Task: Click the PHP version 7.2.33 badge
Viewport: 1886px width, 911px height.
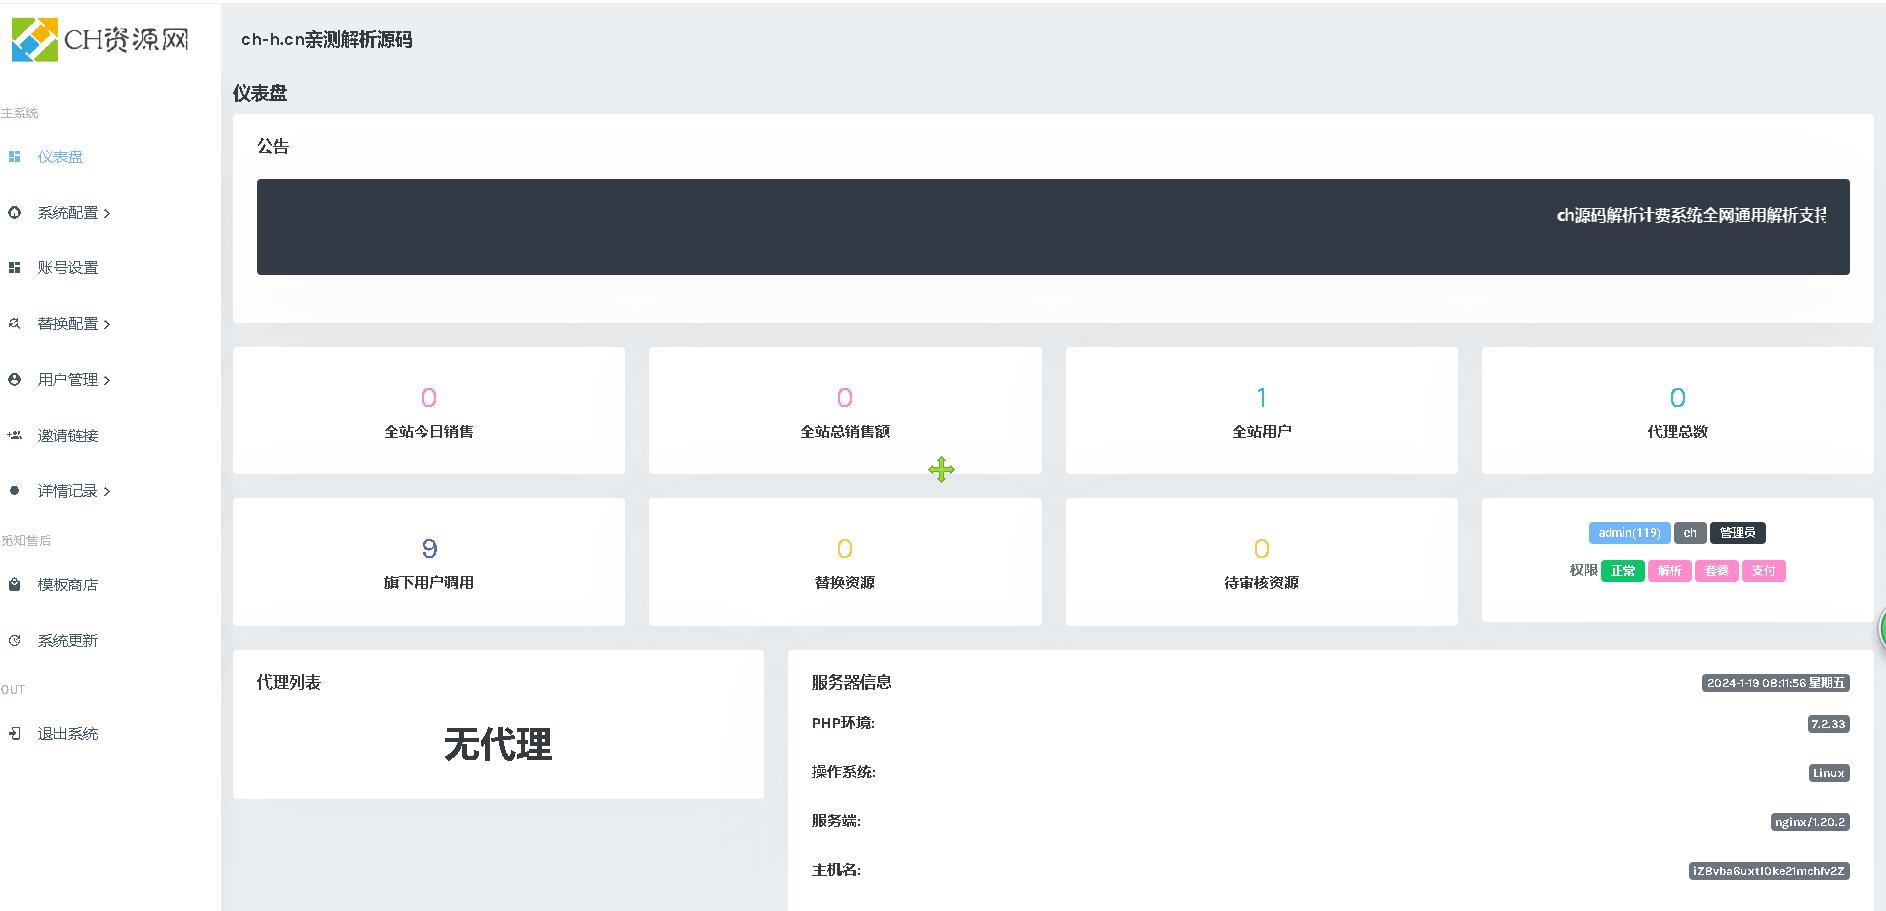Action: (1829, 724)
